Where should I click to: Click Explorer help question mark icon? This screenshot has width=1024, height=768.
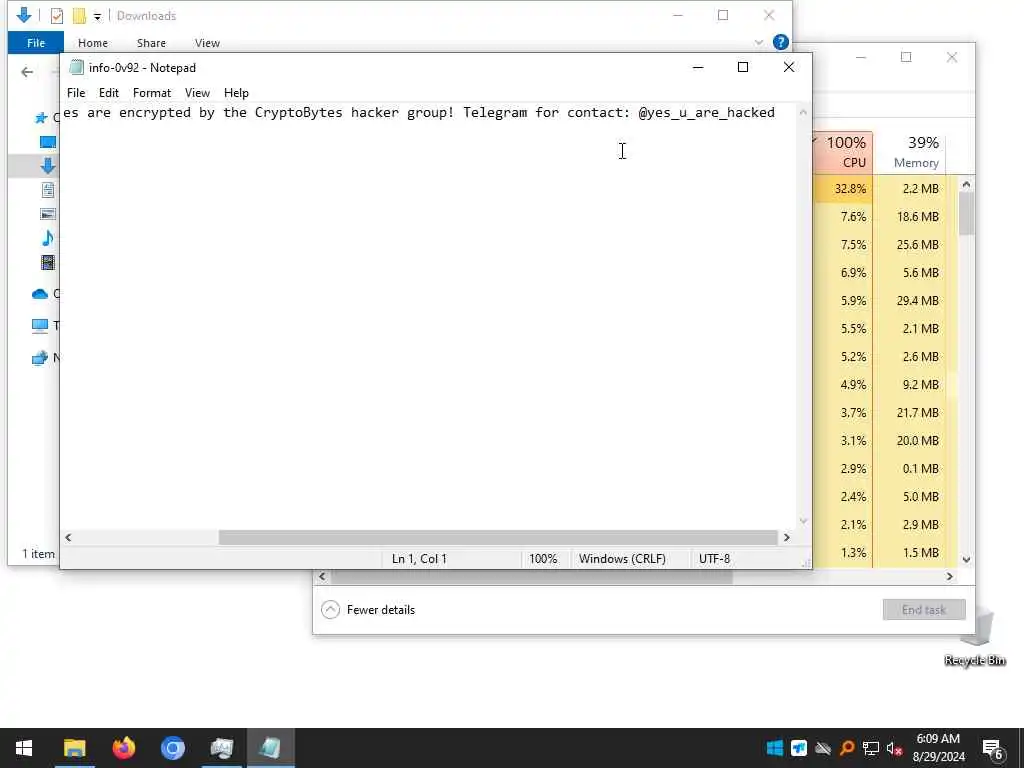click(780, 42)
